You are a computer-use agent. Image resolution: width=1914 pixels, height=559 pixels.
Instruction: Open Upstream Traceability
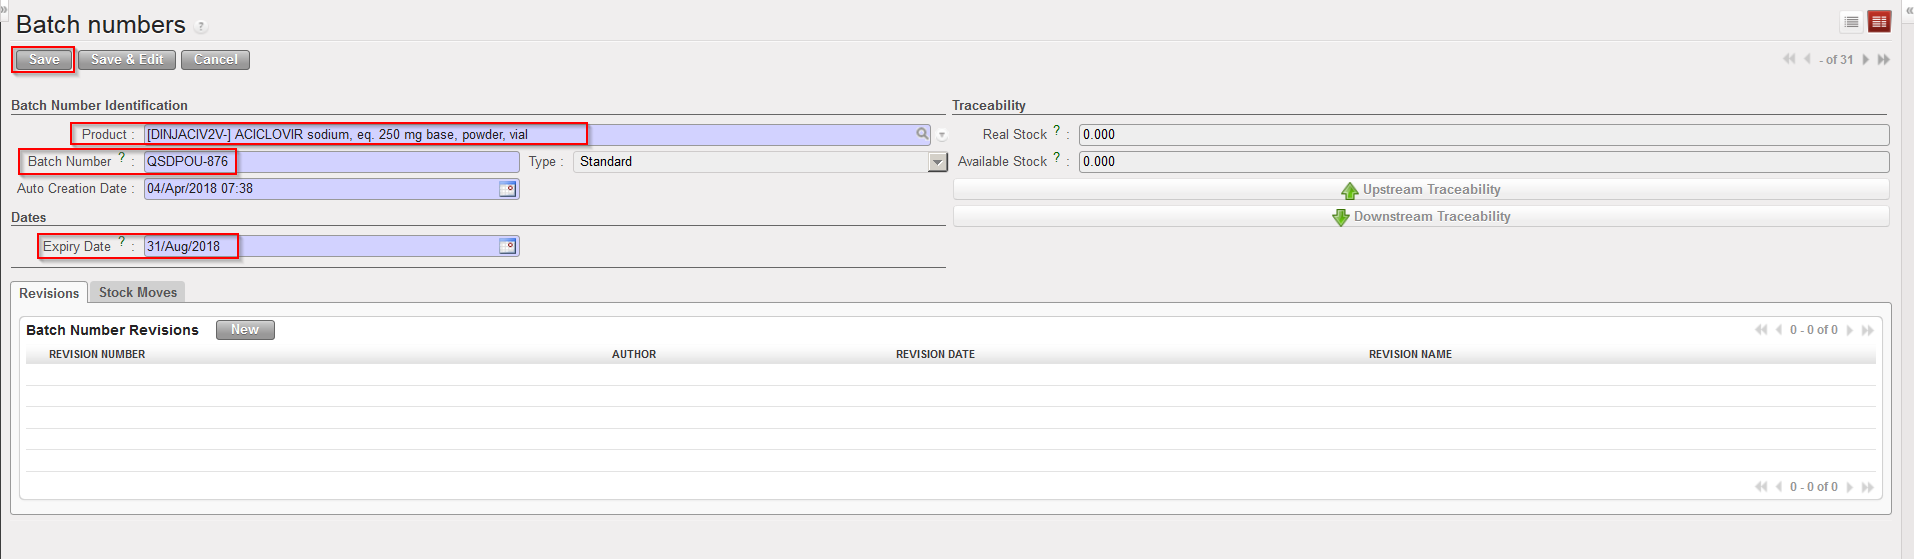point(1421,189)
